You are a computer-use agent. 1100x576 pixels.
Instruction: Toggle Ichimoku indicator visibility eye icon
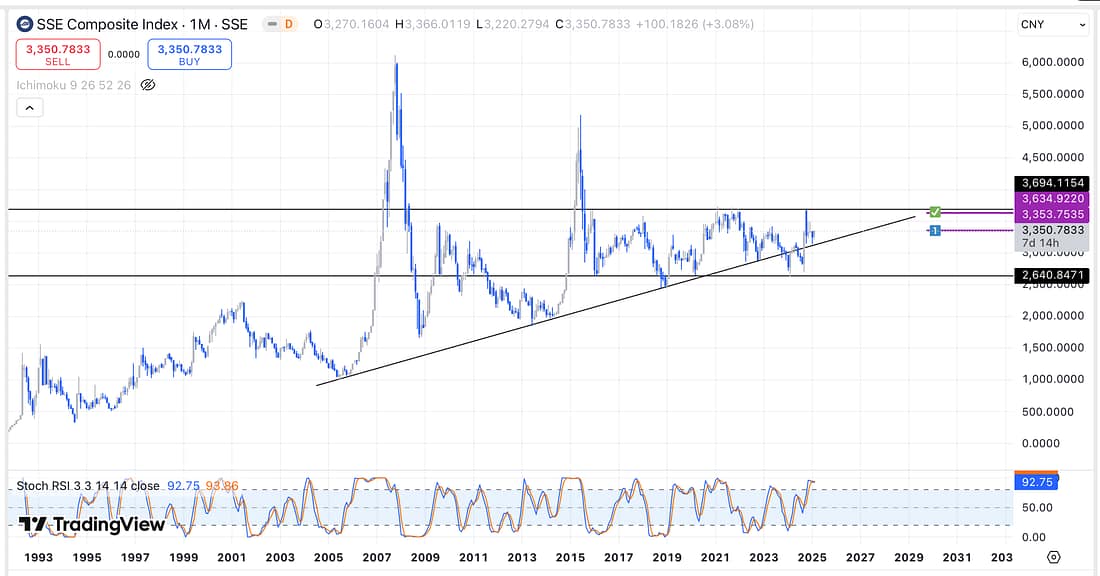click(147, 85)
